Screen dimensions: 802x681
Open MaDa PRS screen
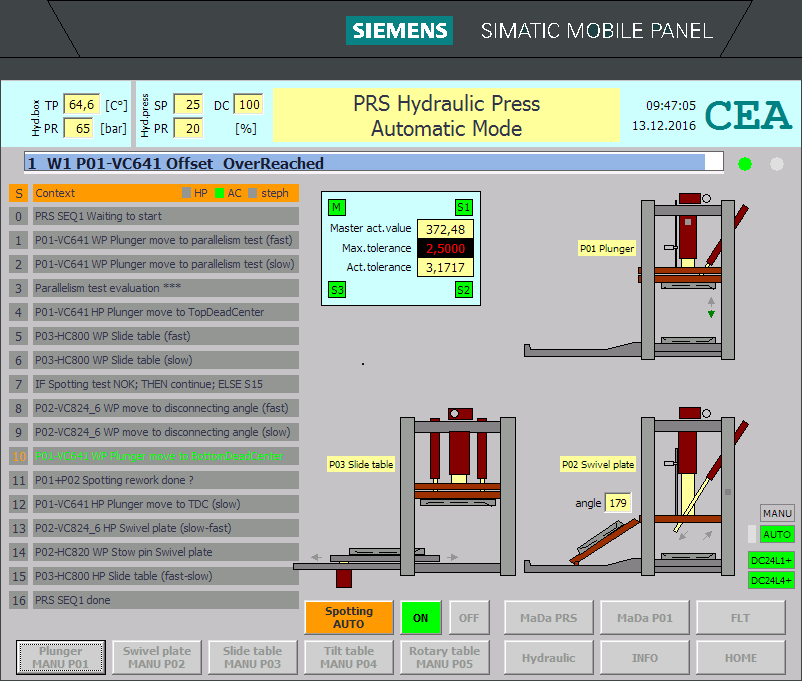(x=549, y=618)
